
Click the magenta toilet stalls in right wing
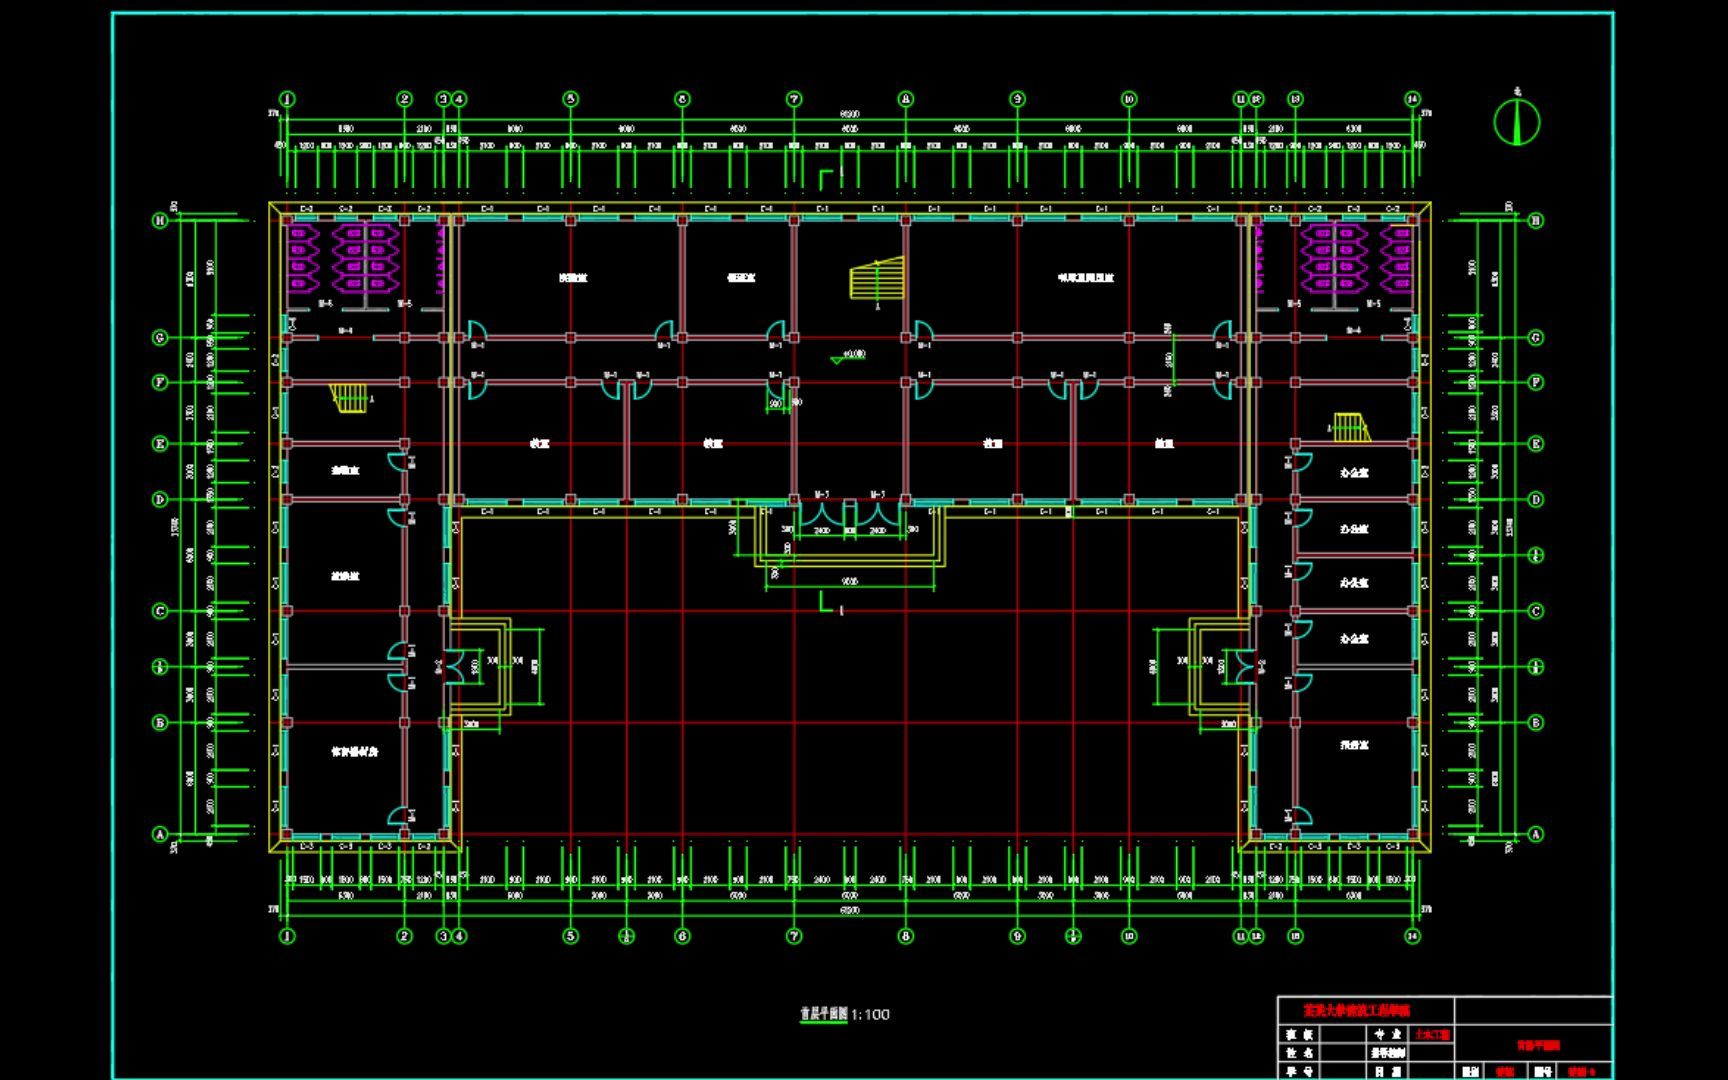pos(1356,258)
